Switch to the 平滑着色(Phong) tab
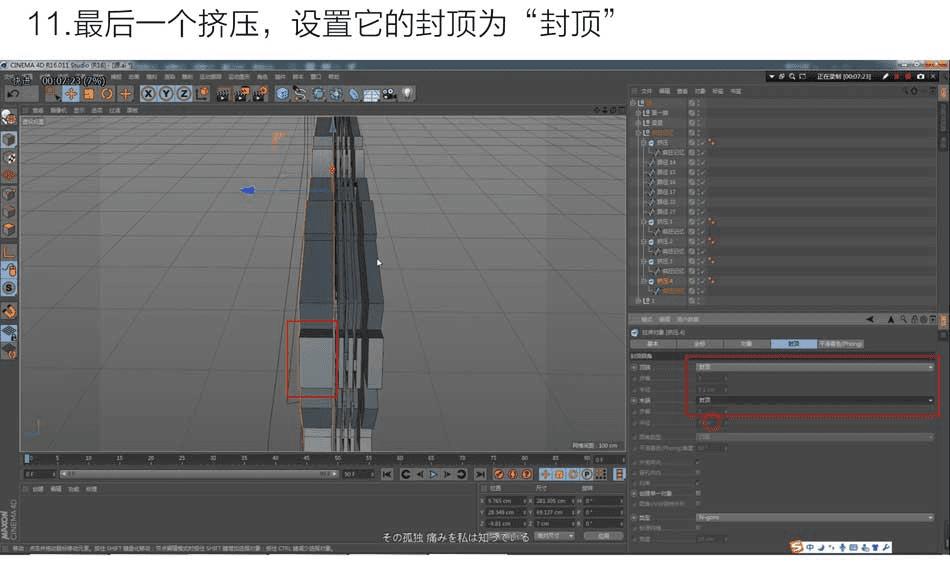This screenshot has height=575, width=950. click(840, 343)
